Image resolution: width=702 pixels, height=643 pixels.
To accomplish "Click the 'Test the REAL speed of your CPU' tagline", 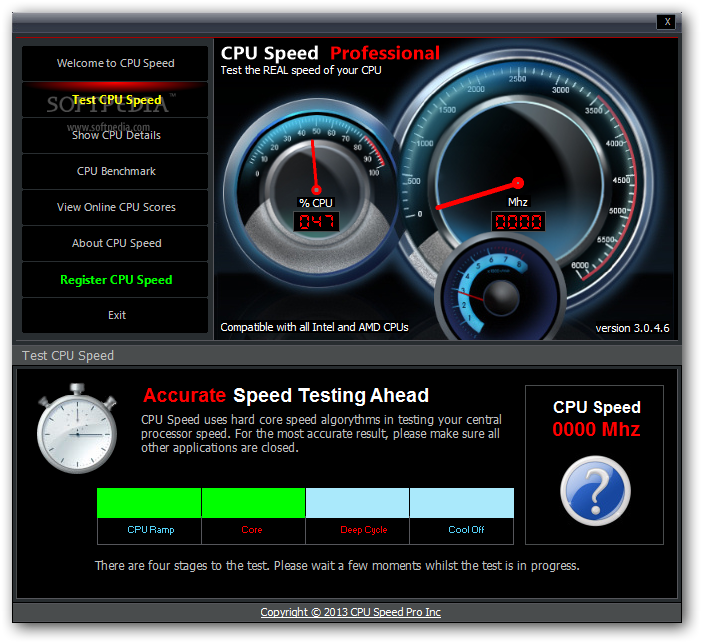I will point(301,70).
